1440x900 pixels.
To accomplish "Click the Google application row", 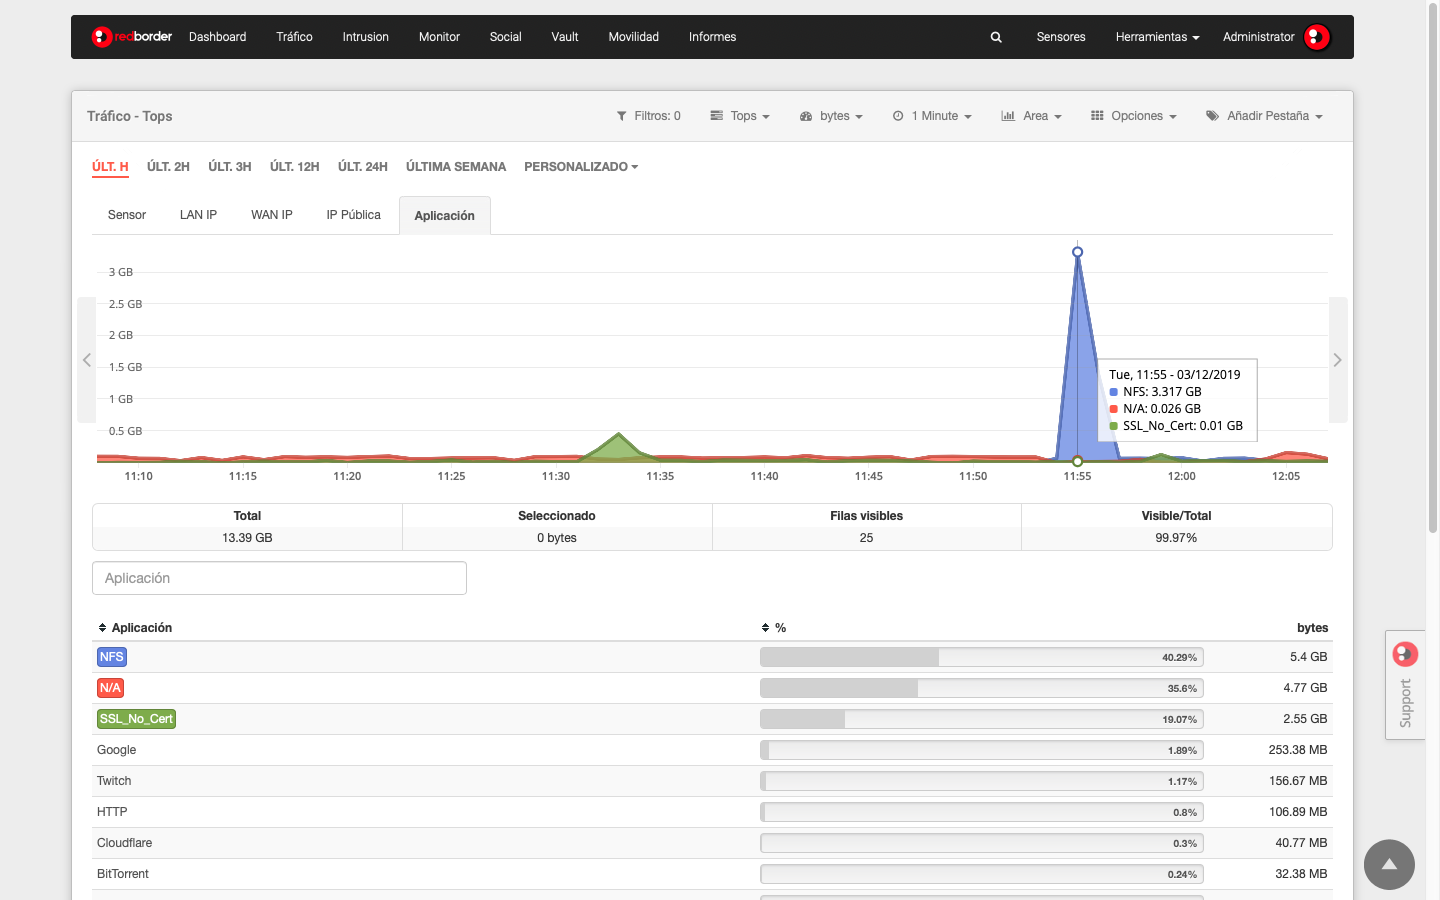I will 712,750.
